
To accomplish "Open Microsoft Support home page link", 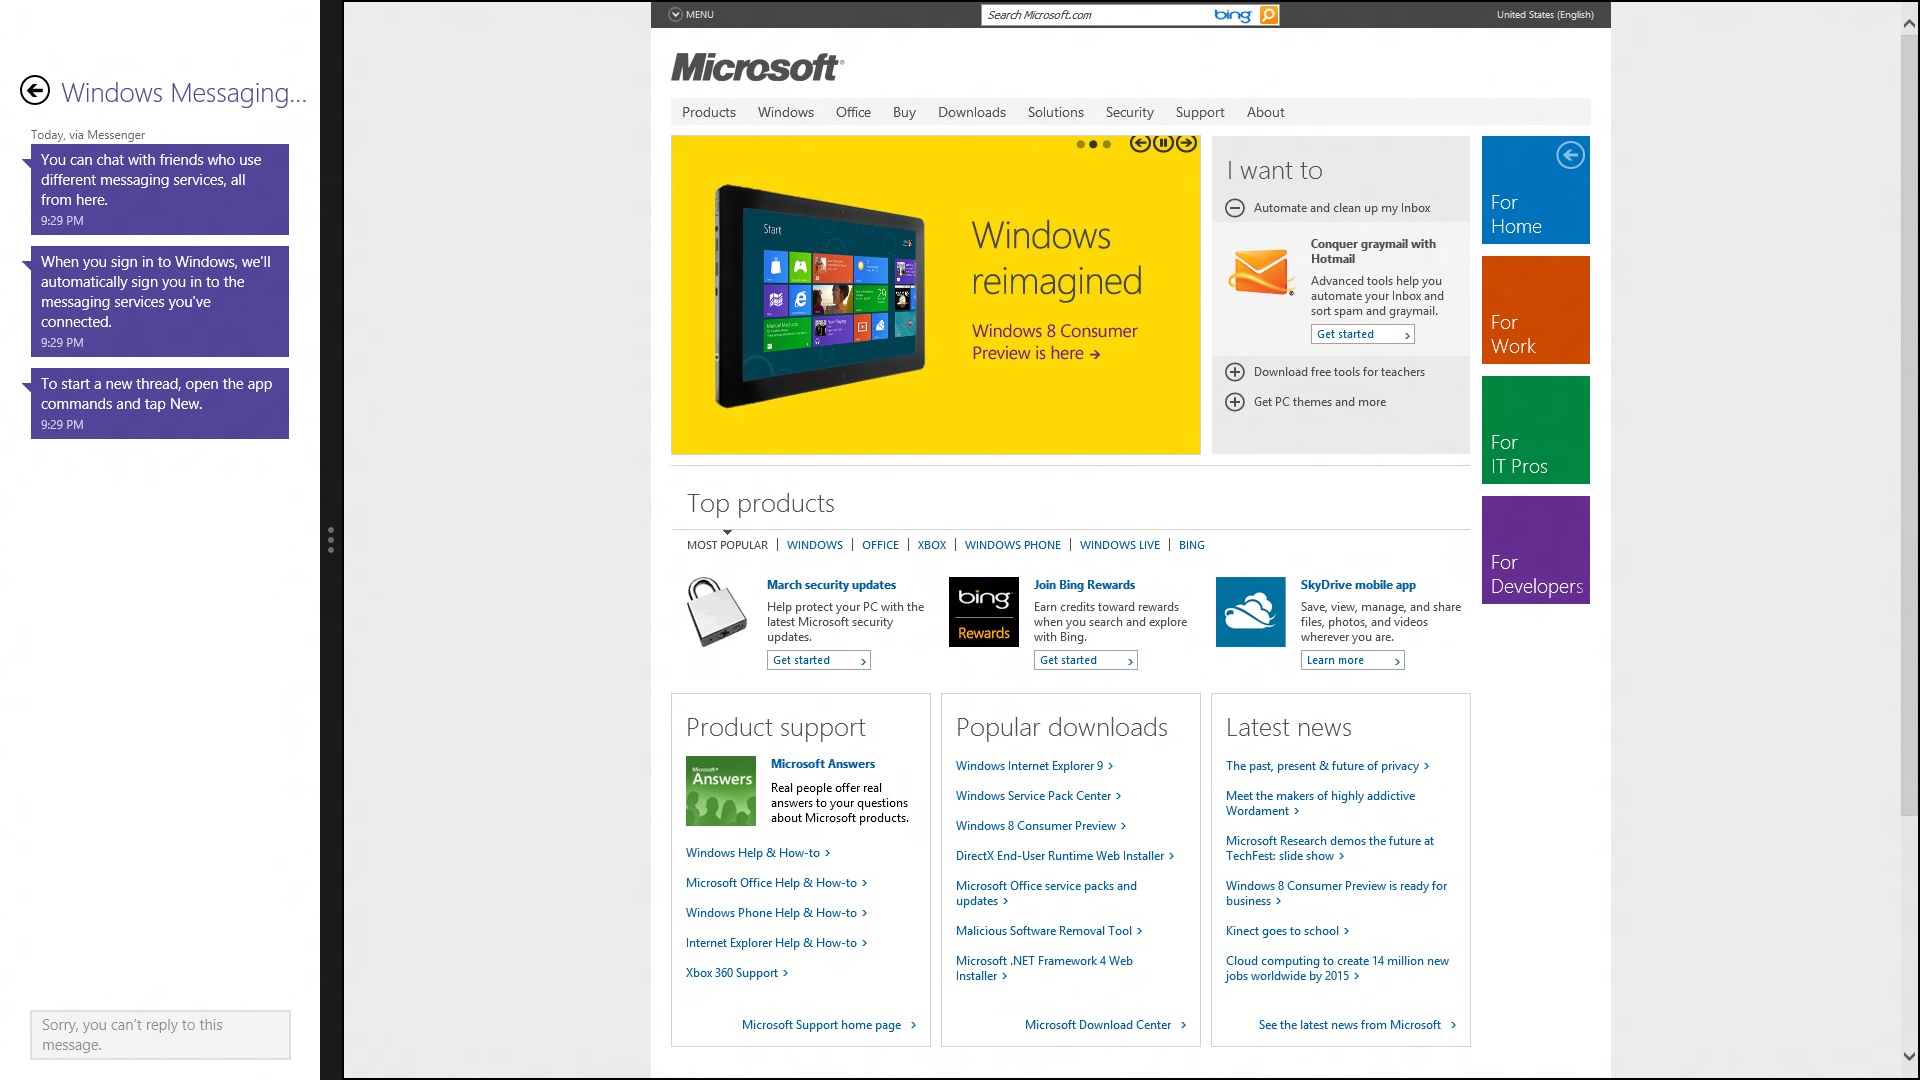I will pos(829,1025).
